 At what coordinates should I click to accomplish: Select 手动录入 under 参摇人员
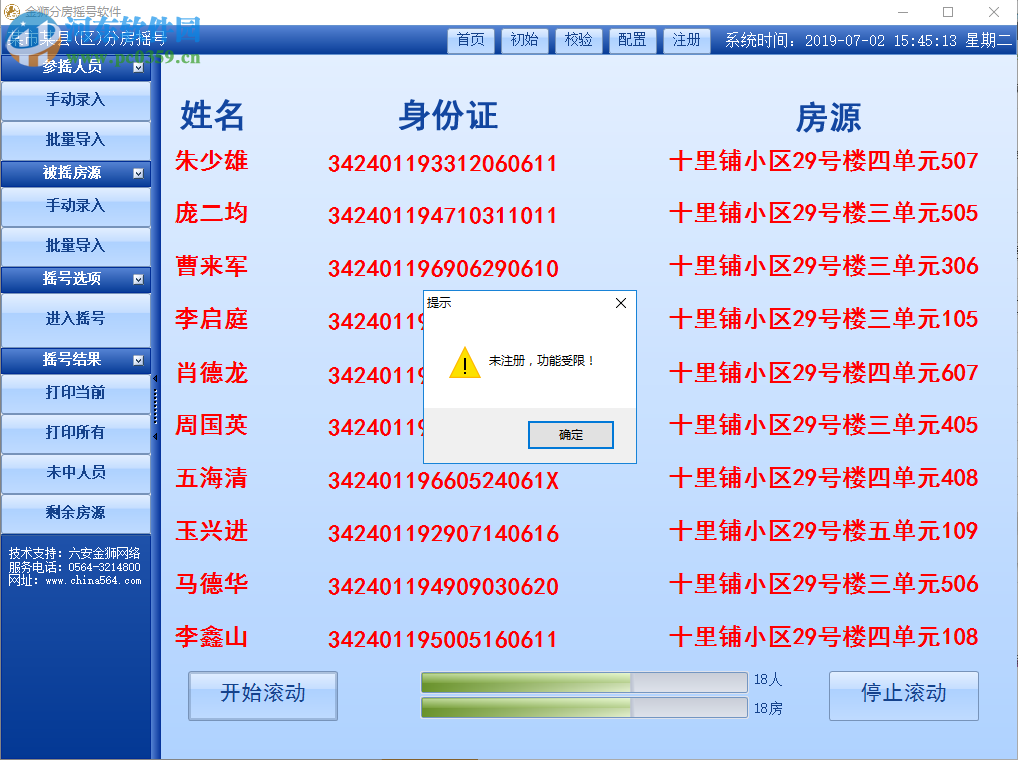75,101
